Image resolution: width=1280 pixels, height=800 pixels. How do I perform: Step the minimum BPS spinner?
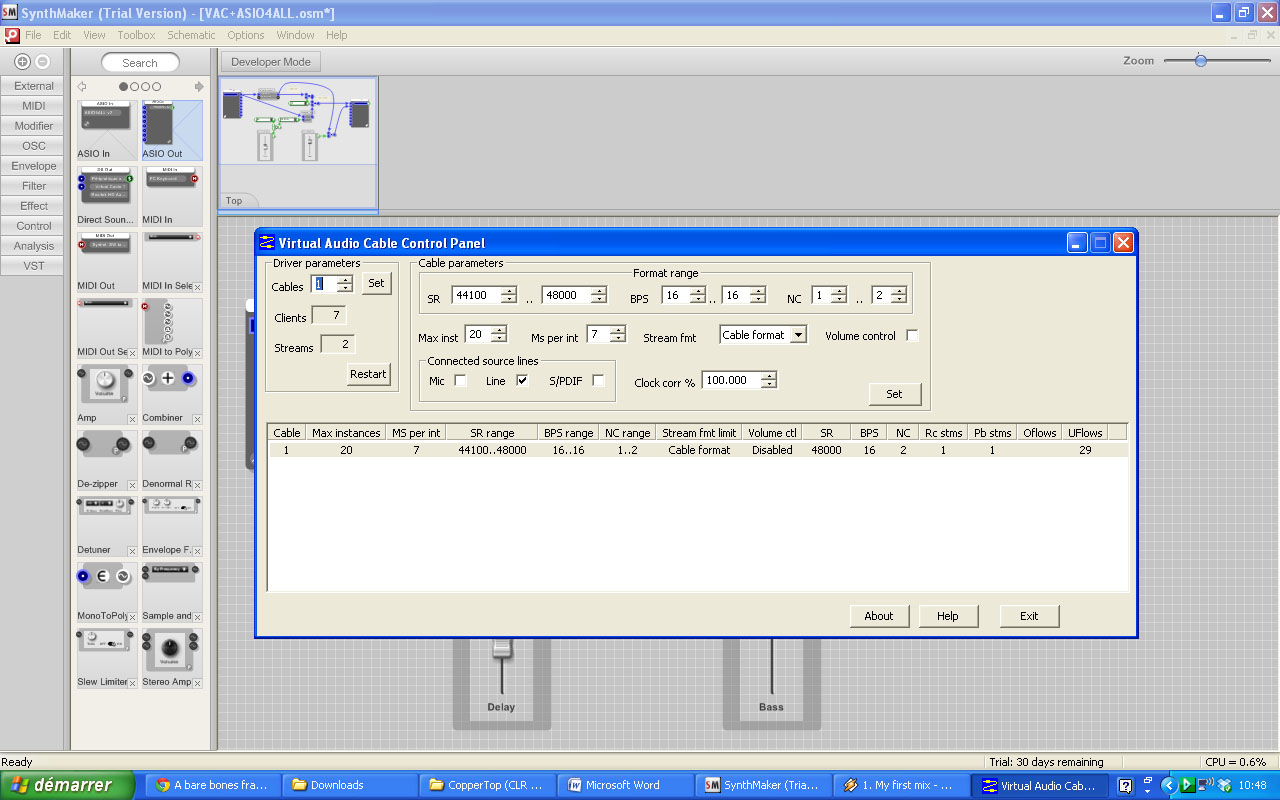click(x=698, y=295)
